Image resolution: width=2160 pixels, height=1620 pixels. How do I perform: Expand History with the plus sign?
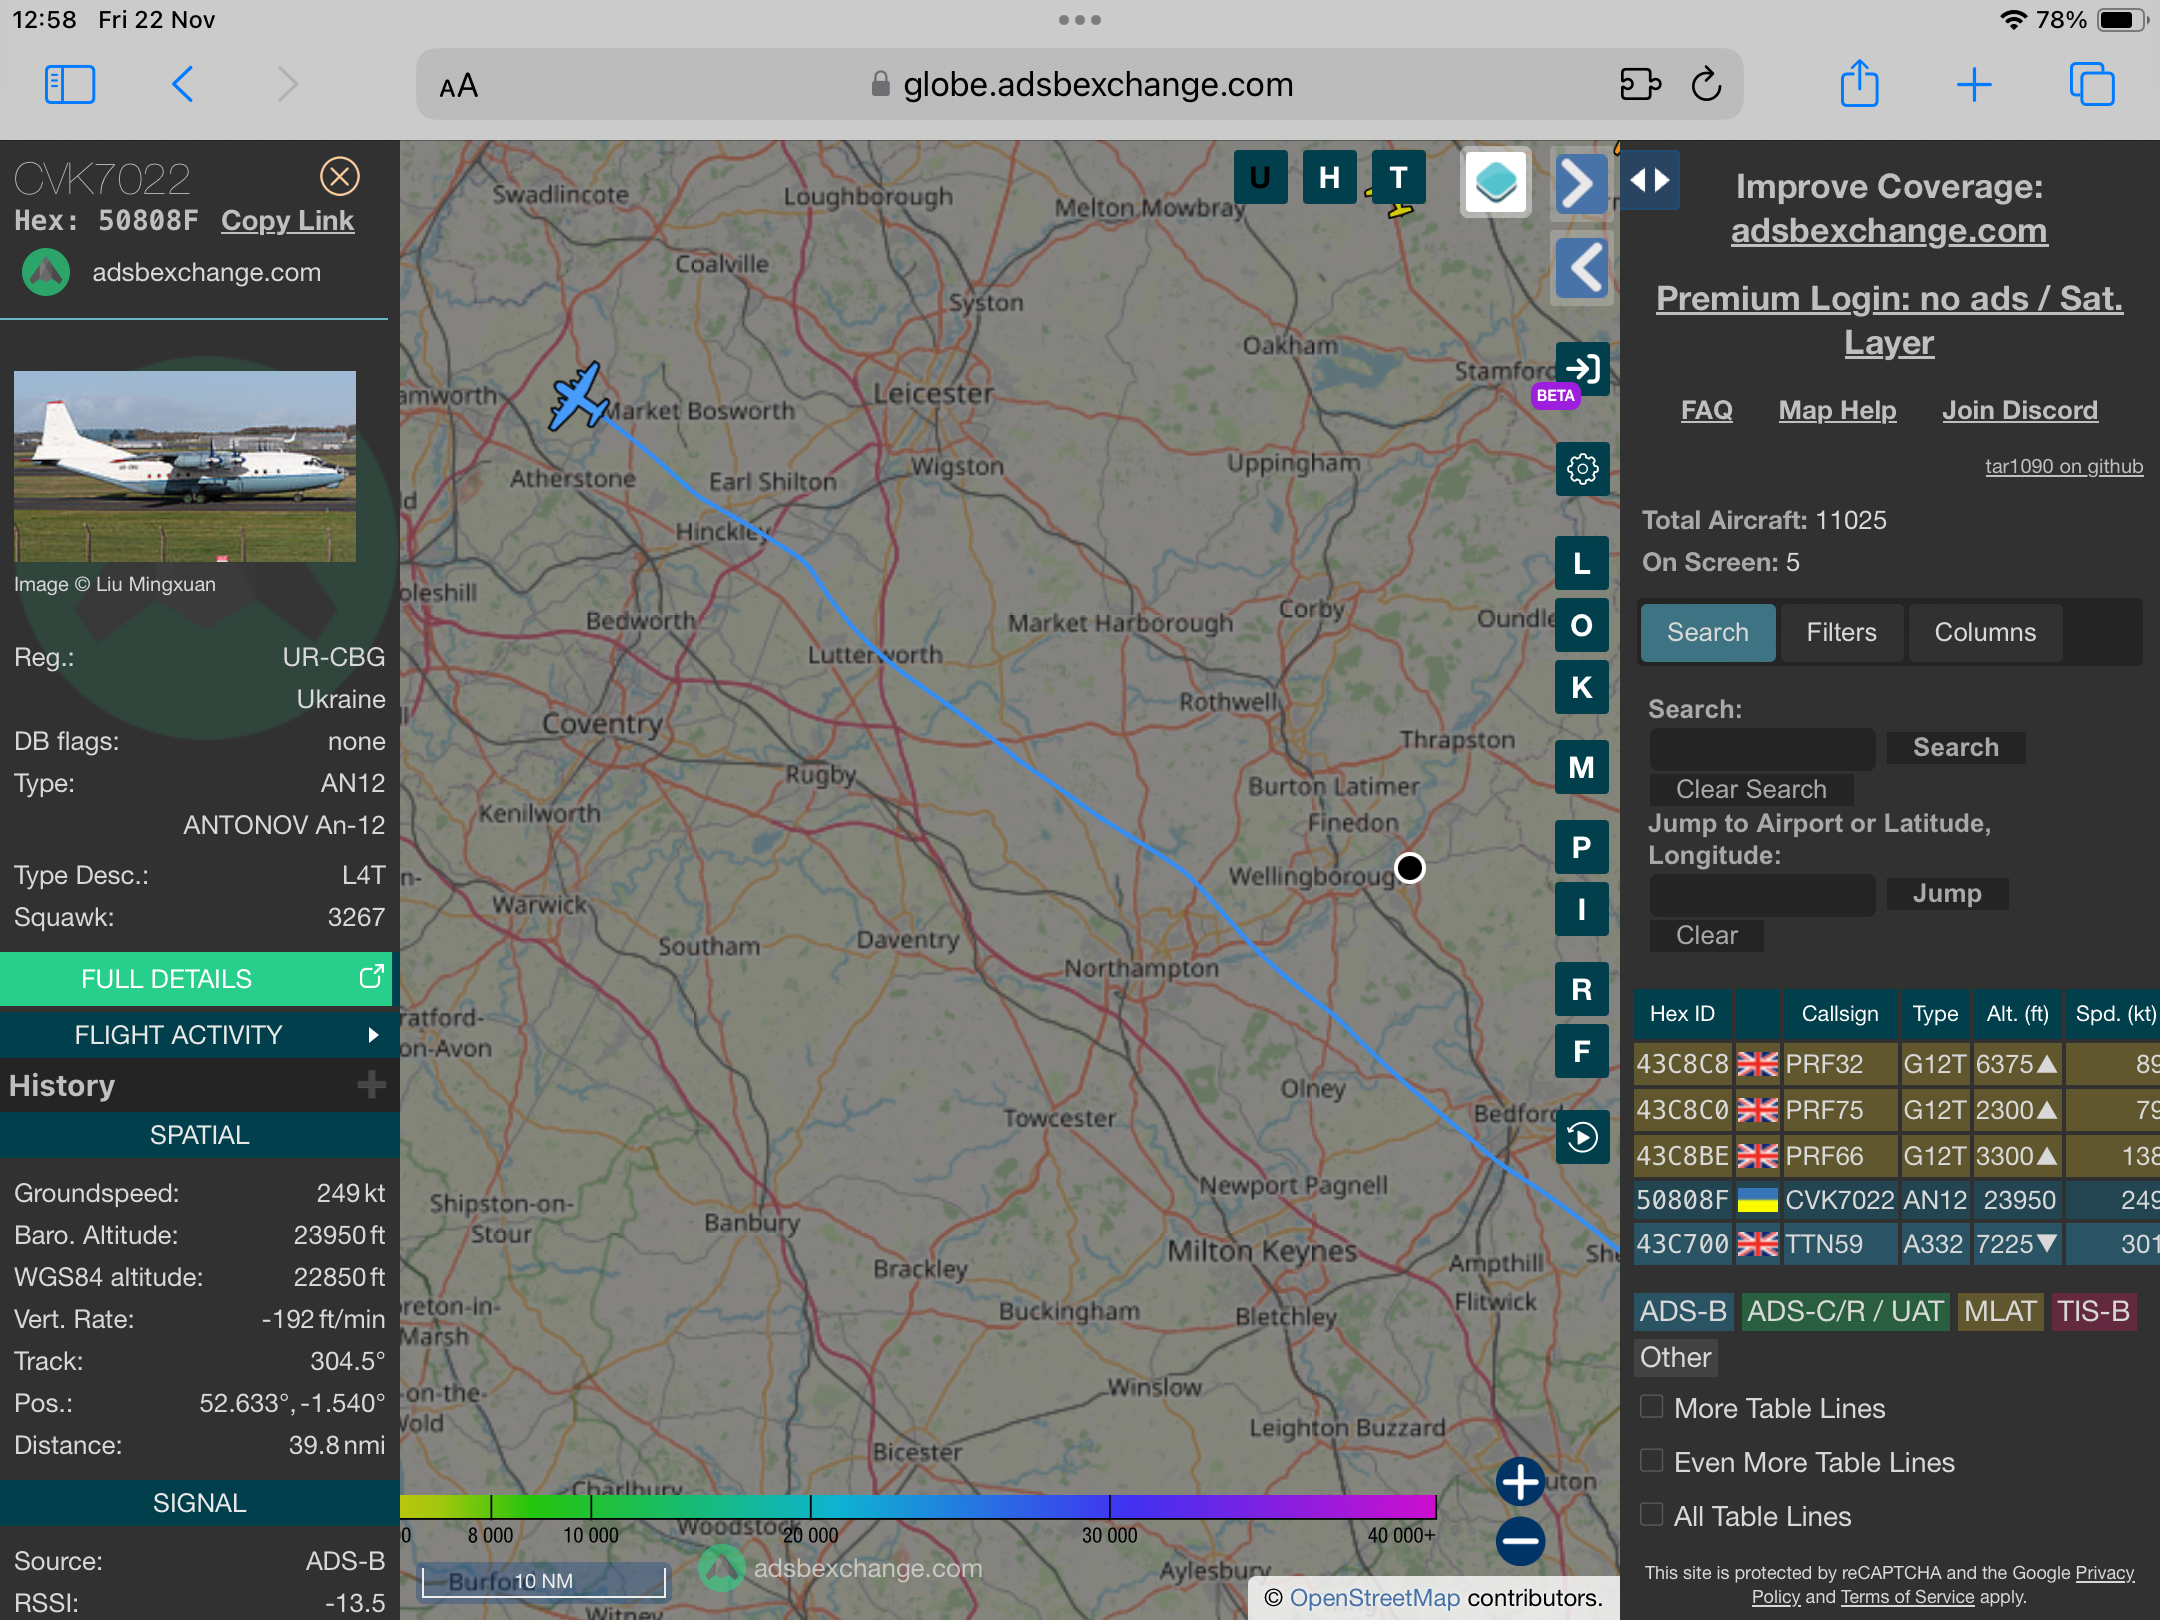pos(371,1085)
